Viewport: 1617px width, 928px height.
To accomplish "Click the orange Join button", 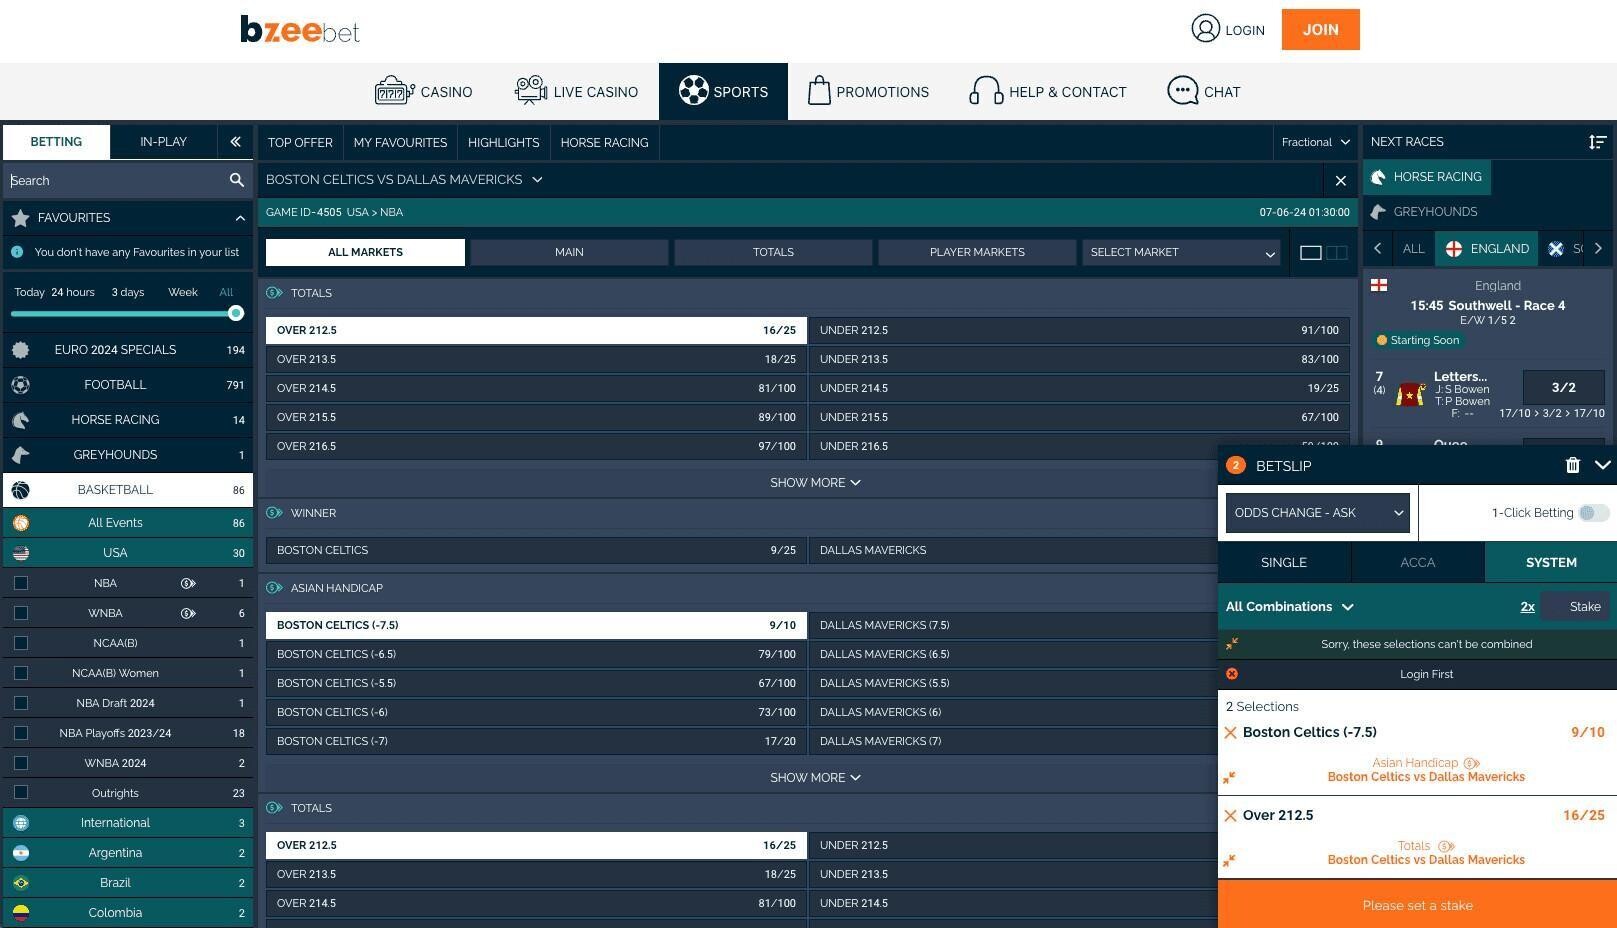I will (1320, 30).
